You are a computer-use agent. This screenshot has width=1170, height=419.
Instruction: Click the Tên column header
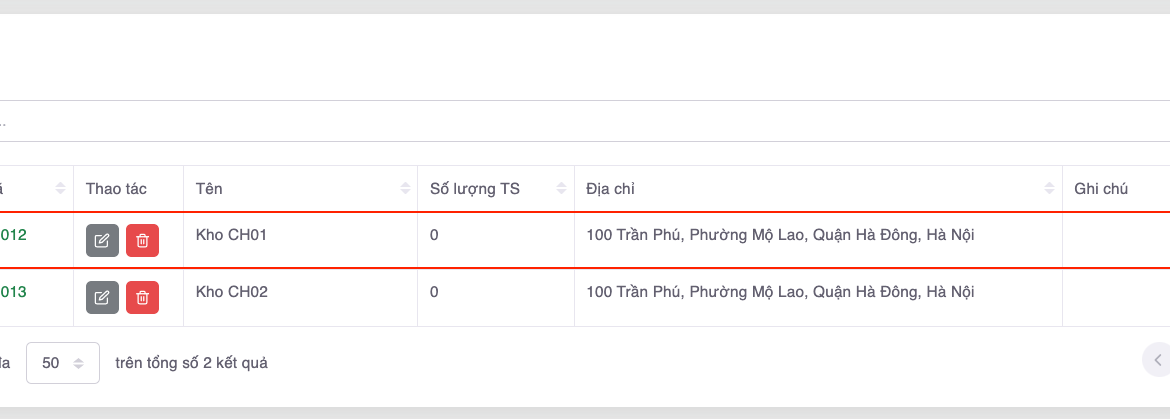tap(210, 189)
